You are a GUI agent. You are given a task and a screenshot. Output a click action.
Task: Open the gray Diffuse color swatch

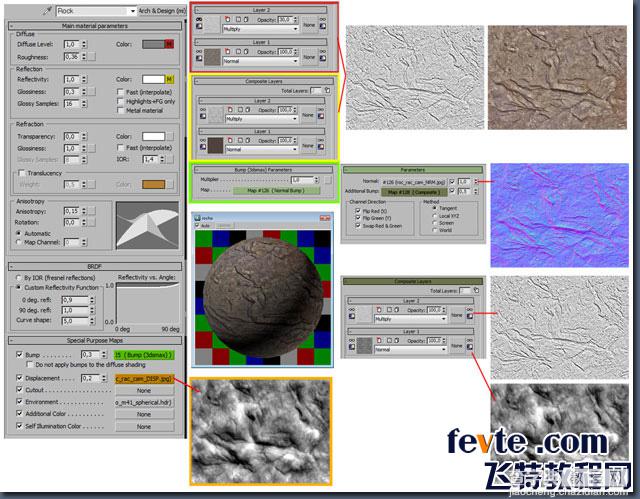coord(153,44)
